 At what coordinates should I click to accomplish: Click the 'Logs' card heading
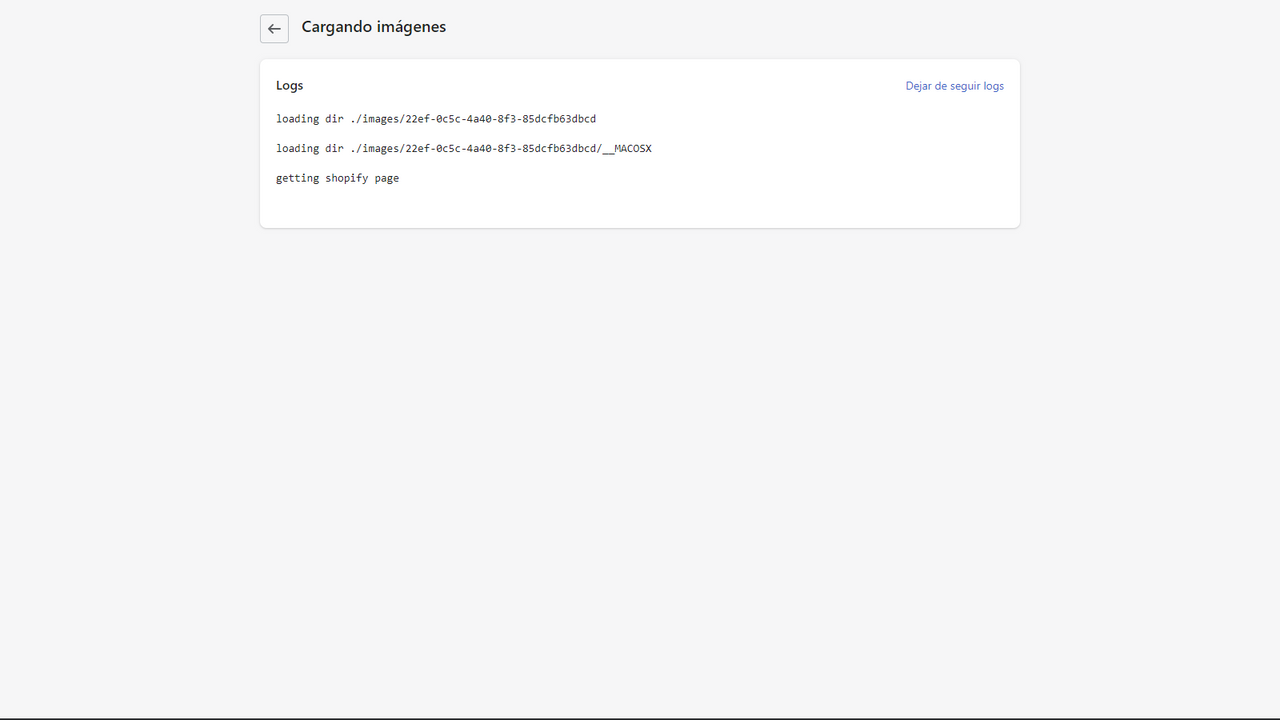click(x=290, y=86)
